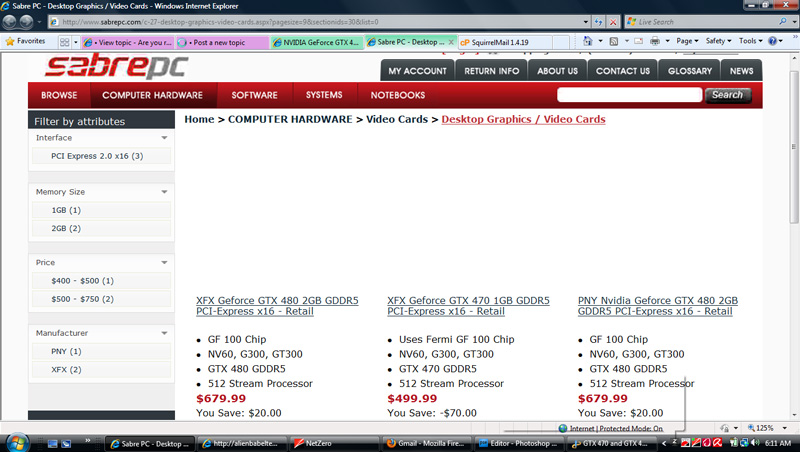Viewport: 800px width, 452px height.
Task: Open the Quick Tabs grid icon
Action: pyautogui.click(x=64, y=42)
